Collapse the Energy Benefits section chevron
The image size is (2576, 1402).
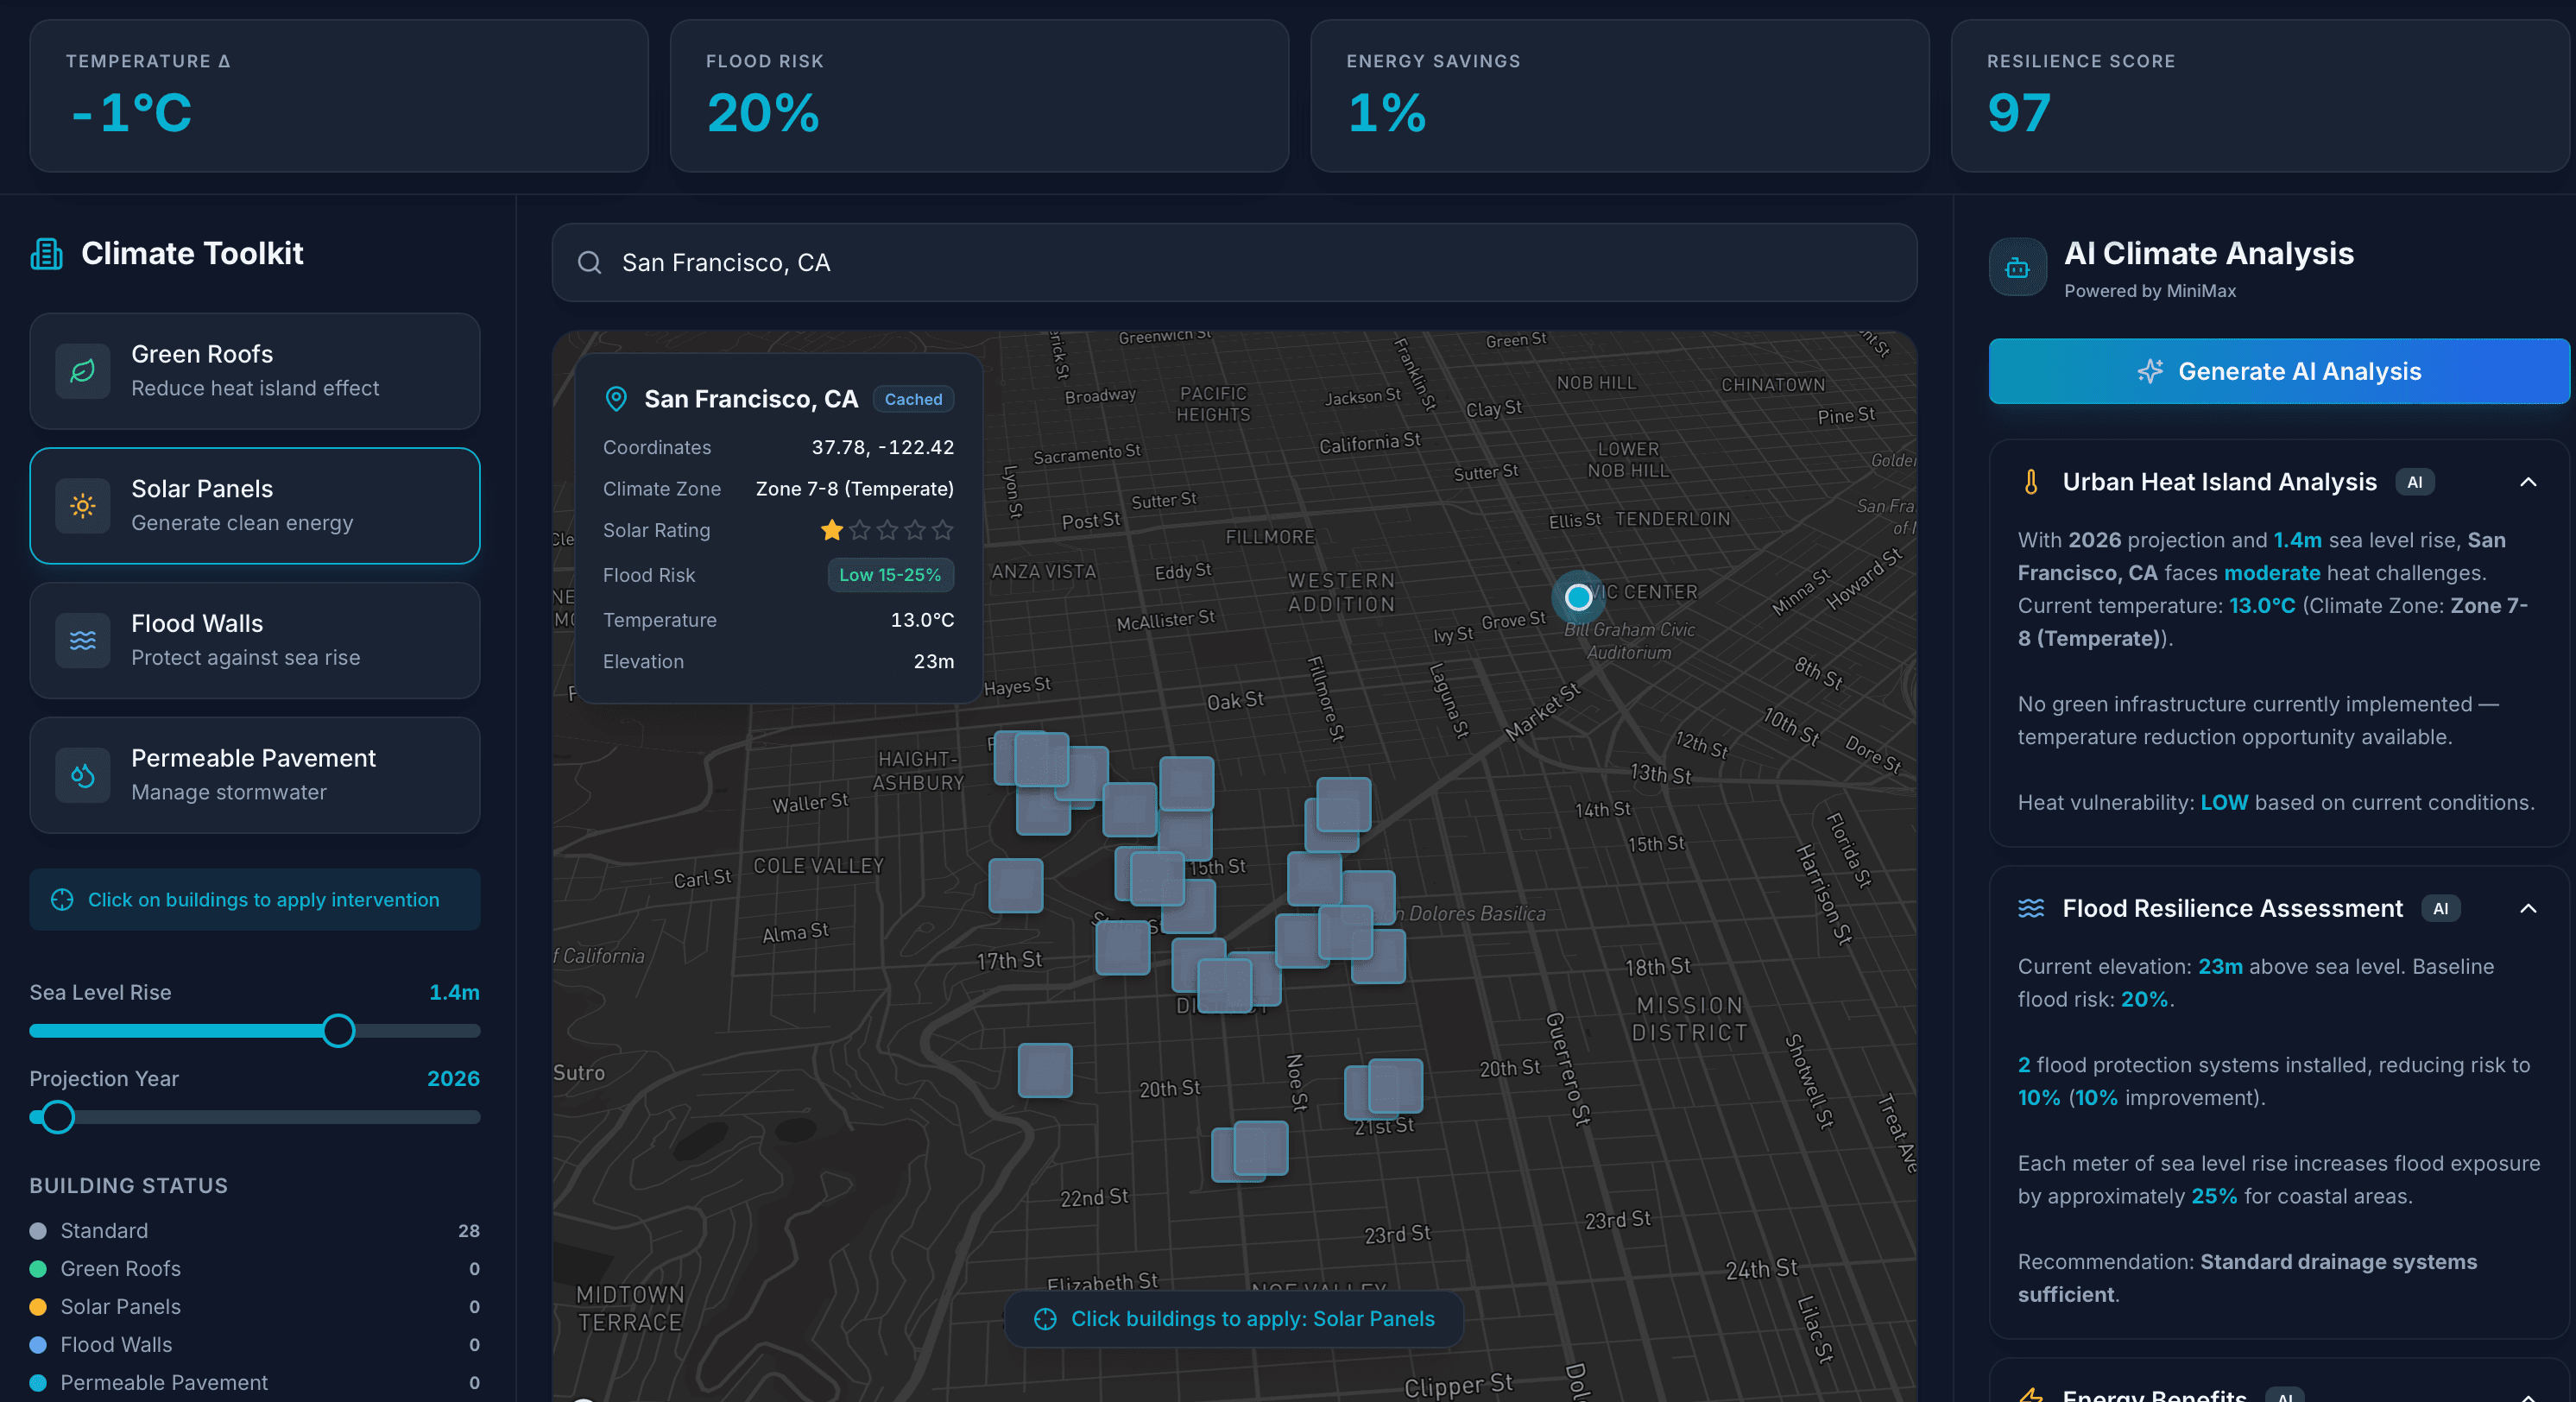point(2528,1396)
